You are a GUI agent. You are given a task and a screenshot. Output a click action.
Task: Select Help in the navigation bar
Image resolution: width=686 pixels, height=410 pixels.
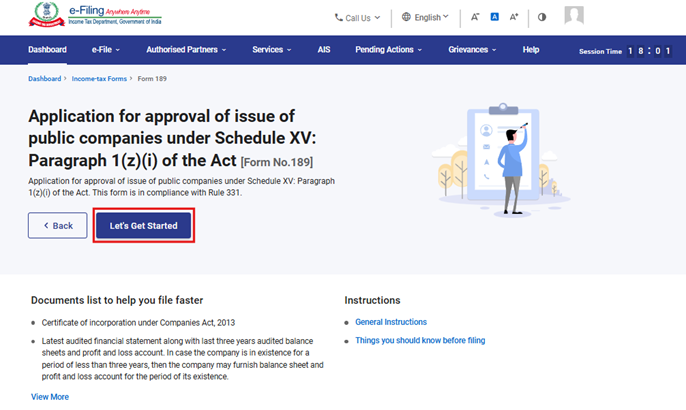[531, 50]
